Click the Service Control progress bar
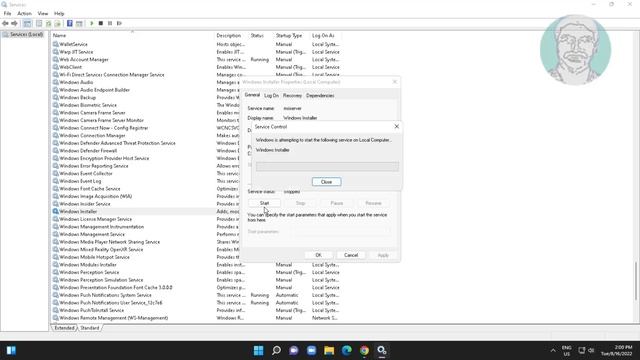Screen dimensions: 640x360 click(327, 166)
